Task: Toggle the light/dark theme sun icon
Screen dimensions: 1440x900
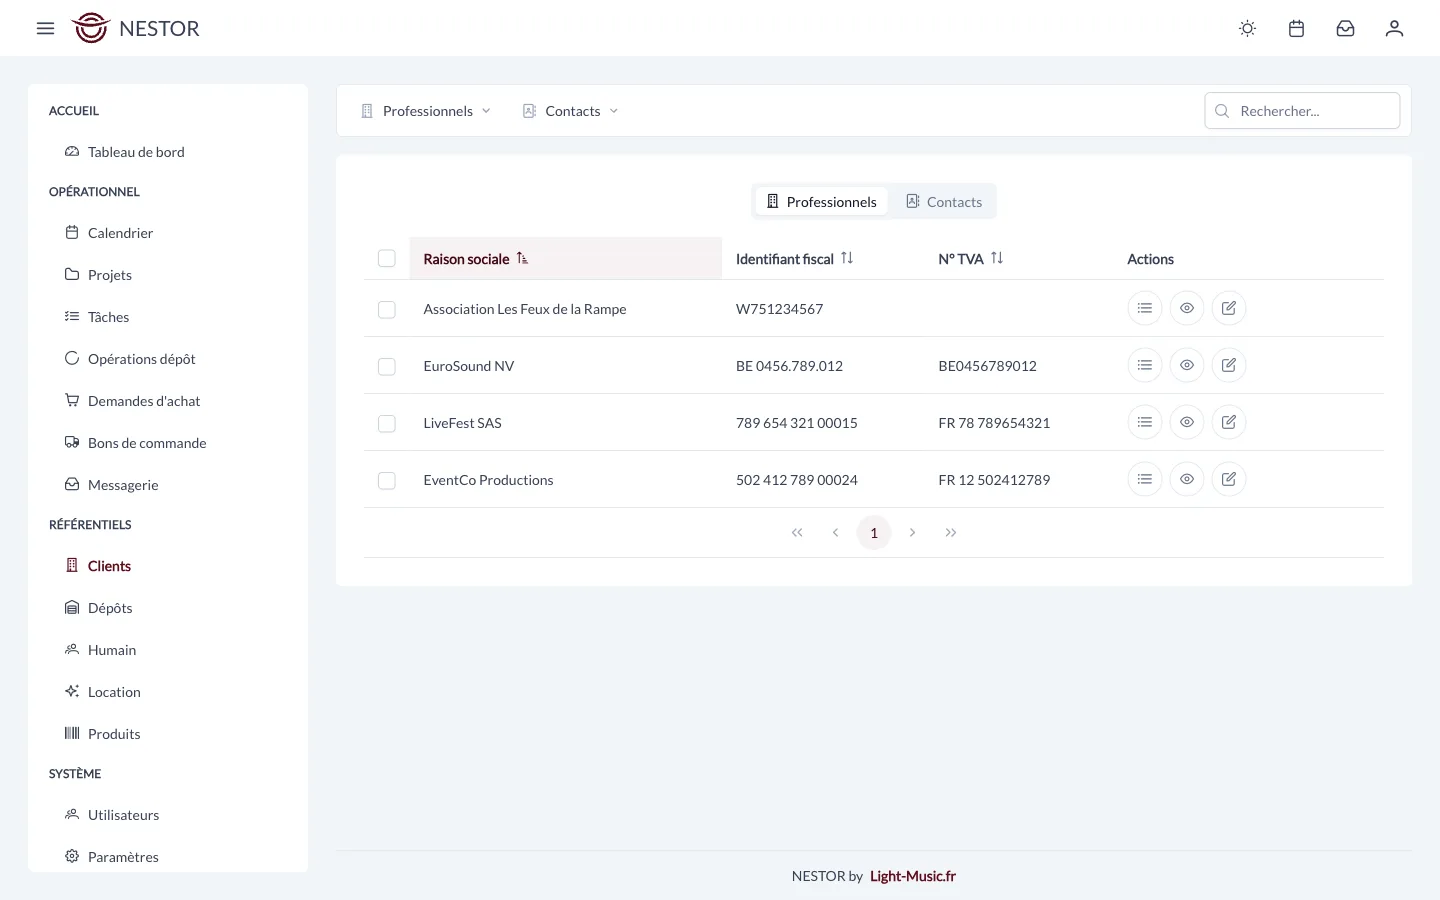Action: (1247, 28)
